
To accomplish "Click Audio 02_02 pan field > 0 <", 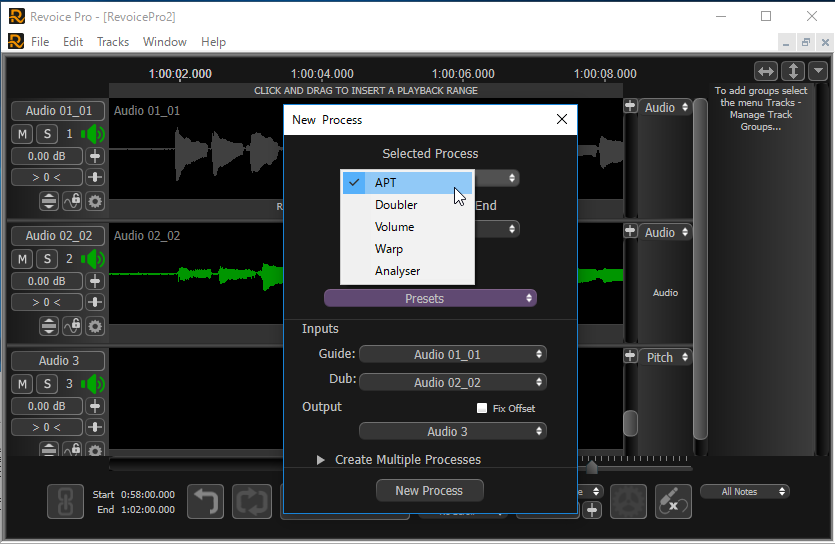I will [x=47, y=302].
